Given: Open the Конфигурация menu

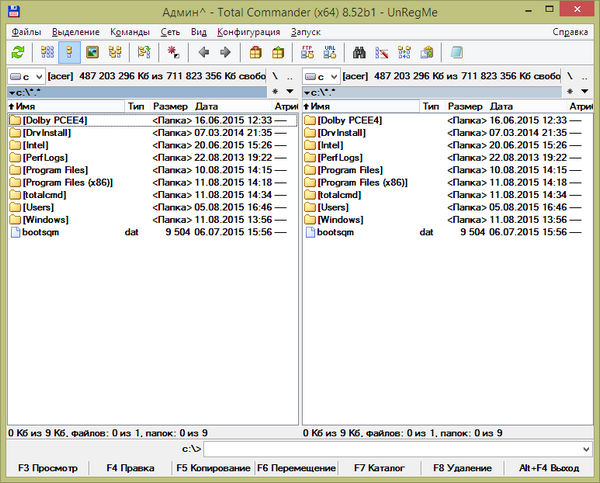Looking at the screenshot, I should pos(249,32).
